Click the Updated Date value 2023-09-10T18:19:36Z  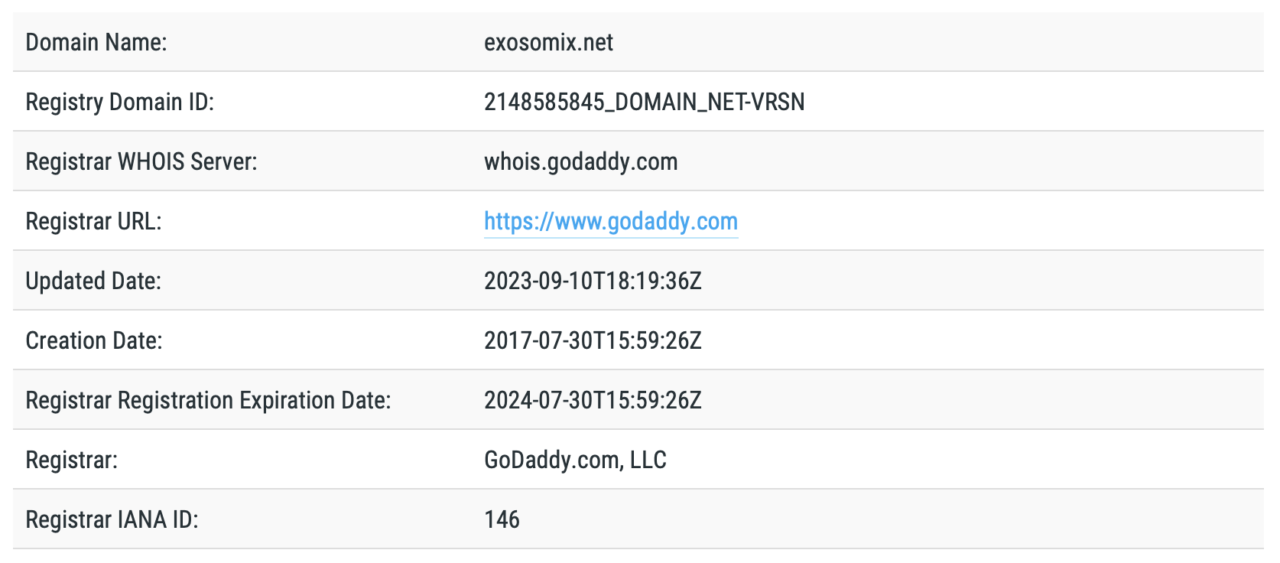pos(593,281)
